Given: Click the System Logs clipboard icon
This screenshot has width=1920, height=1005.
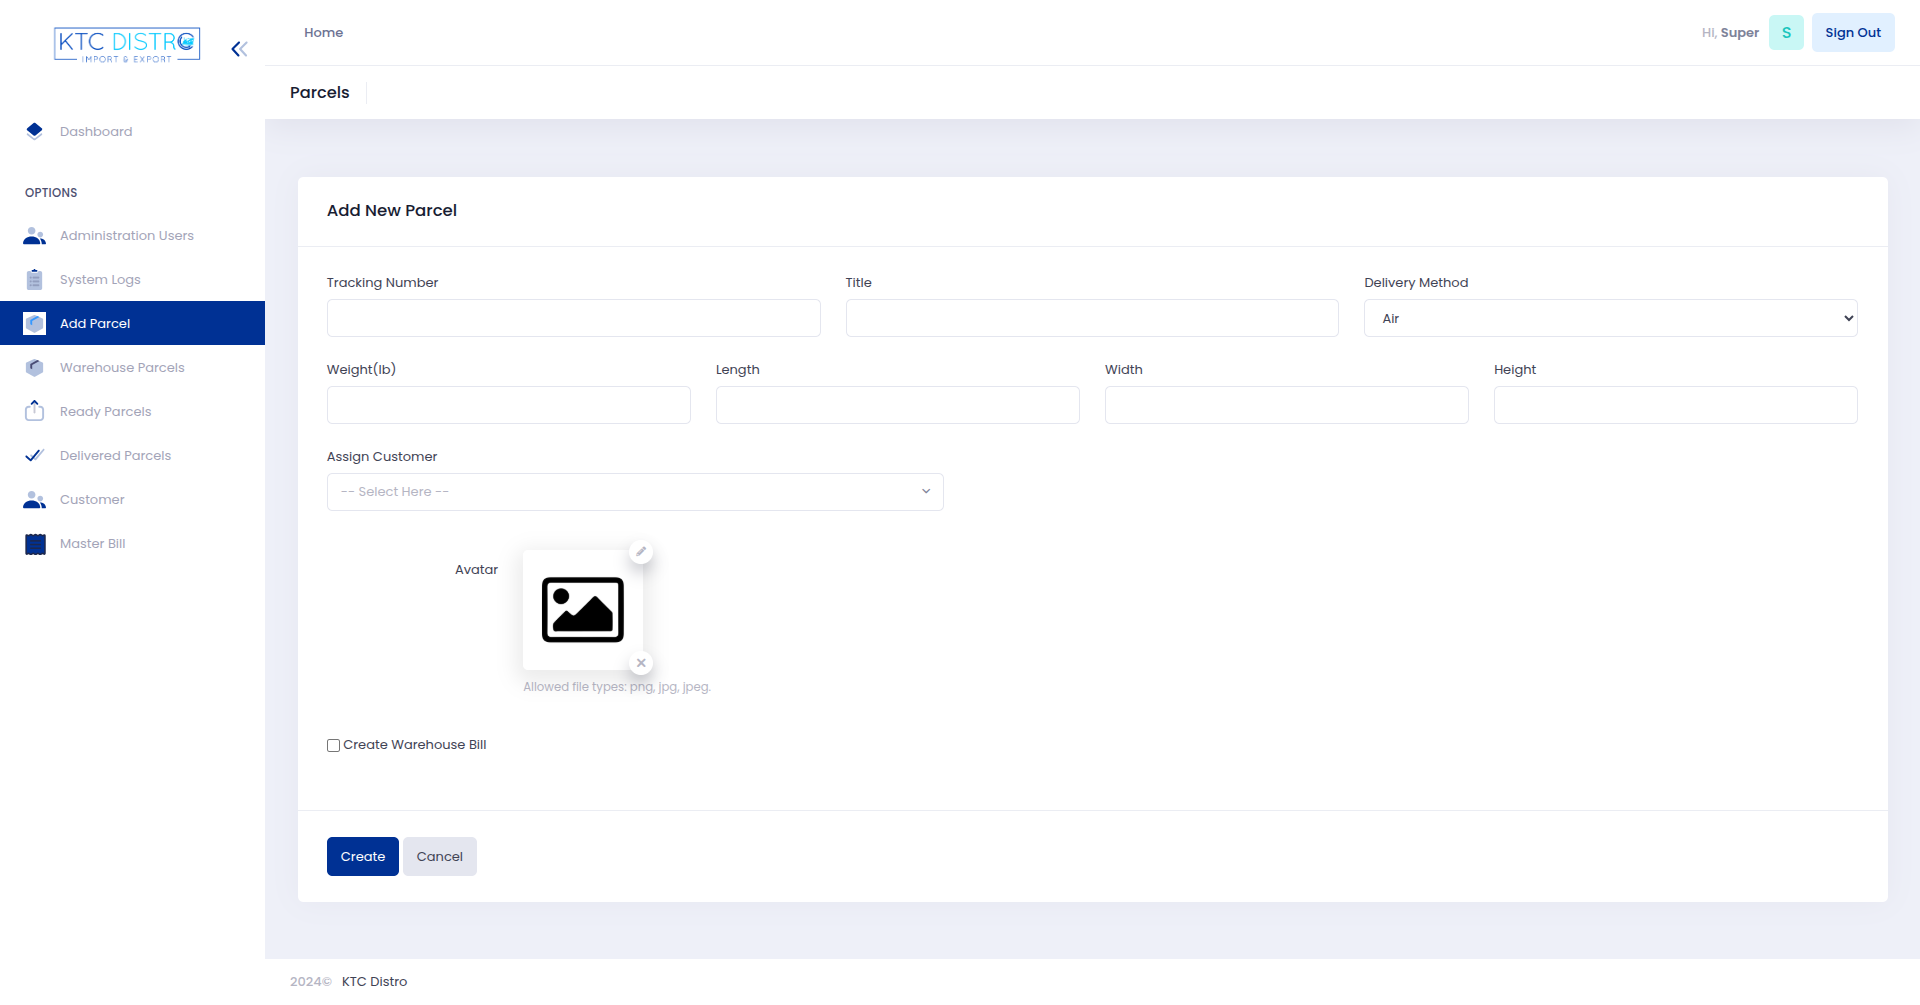Looking at the screenshot, I should [35, 280].
